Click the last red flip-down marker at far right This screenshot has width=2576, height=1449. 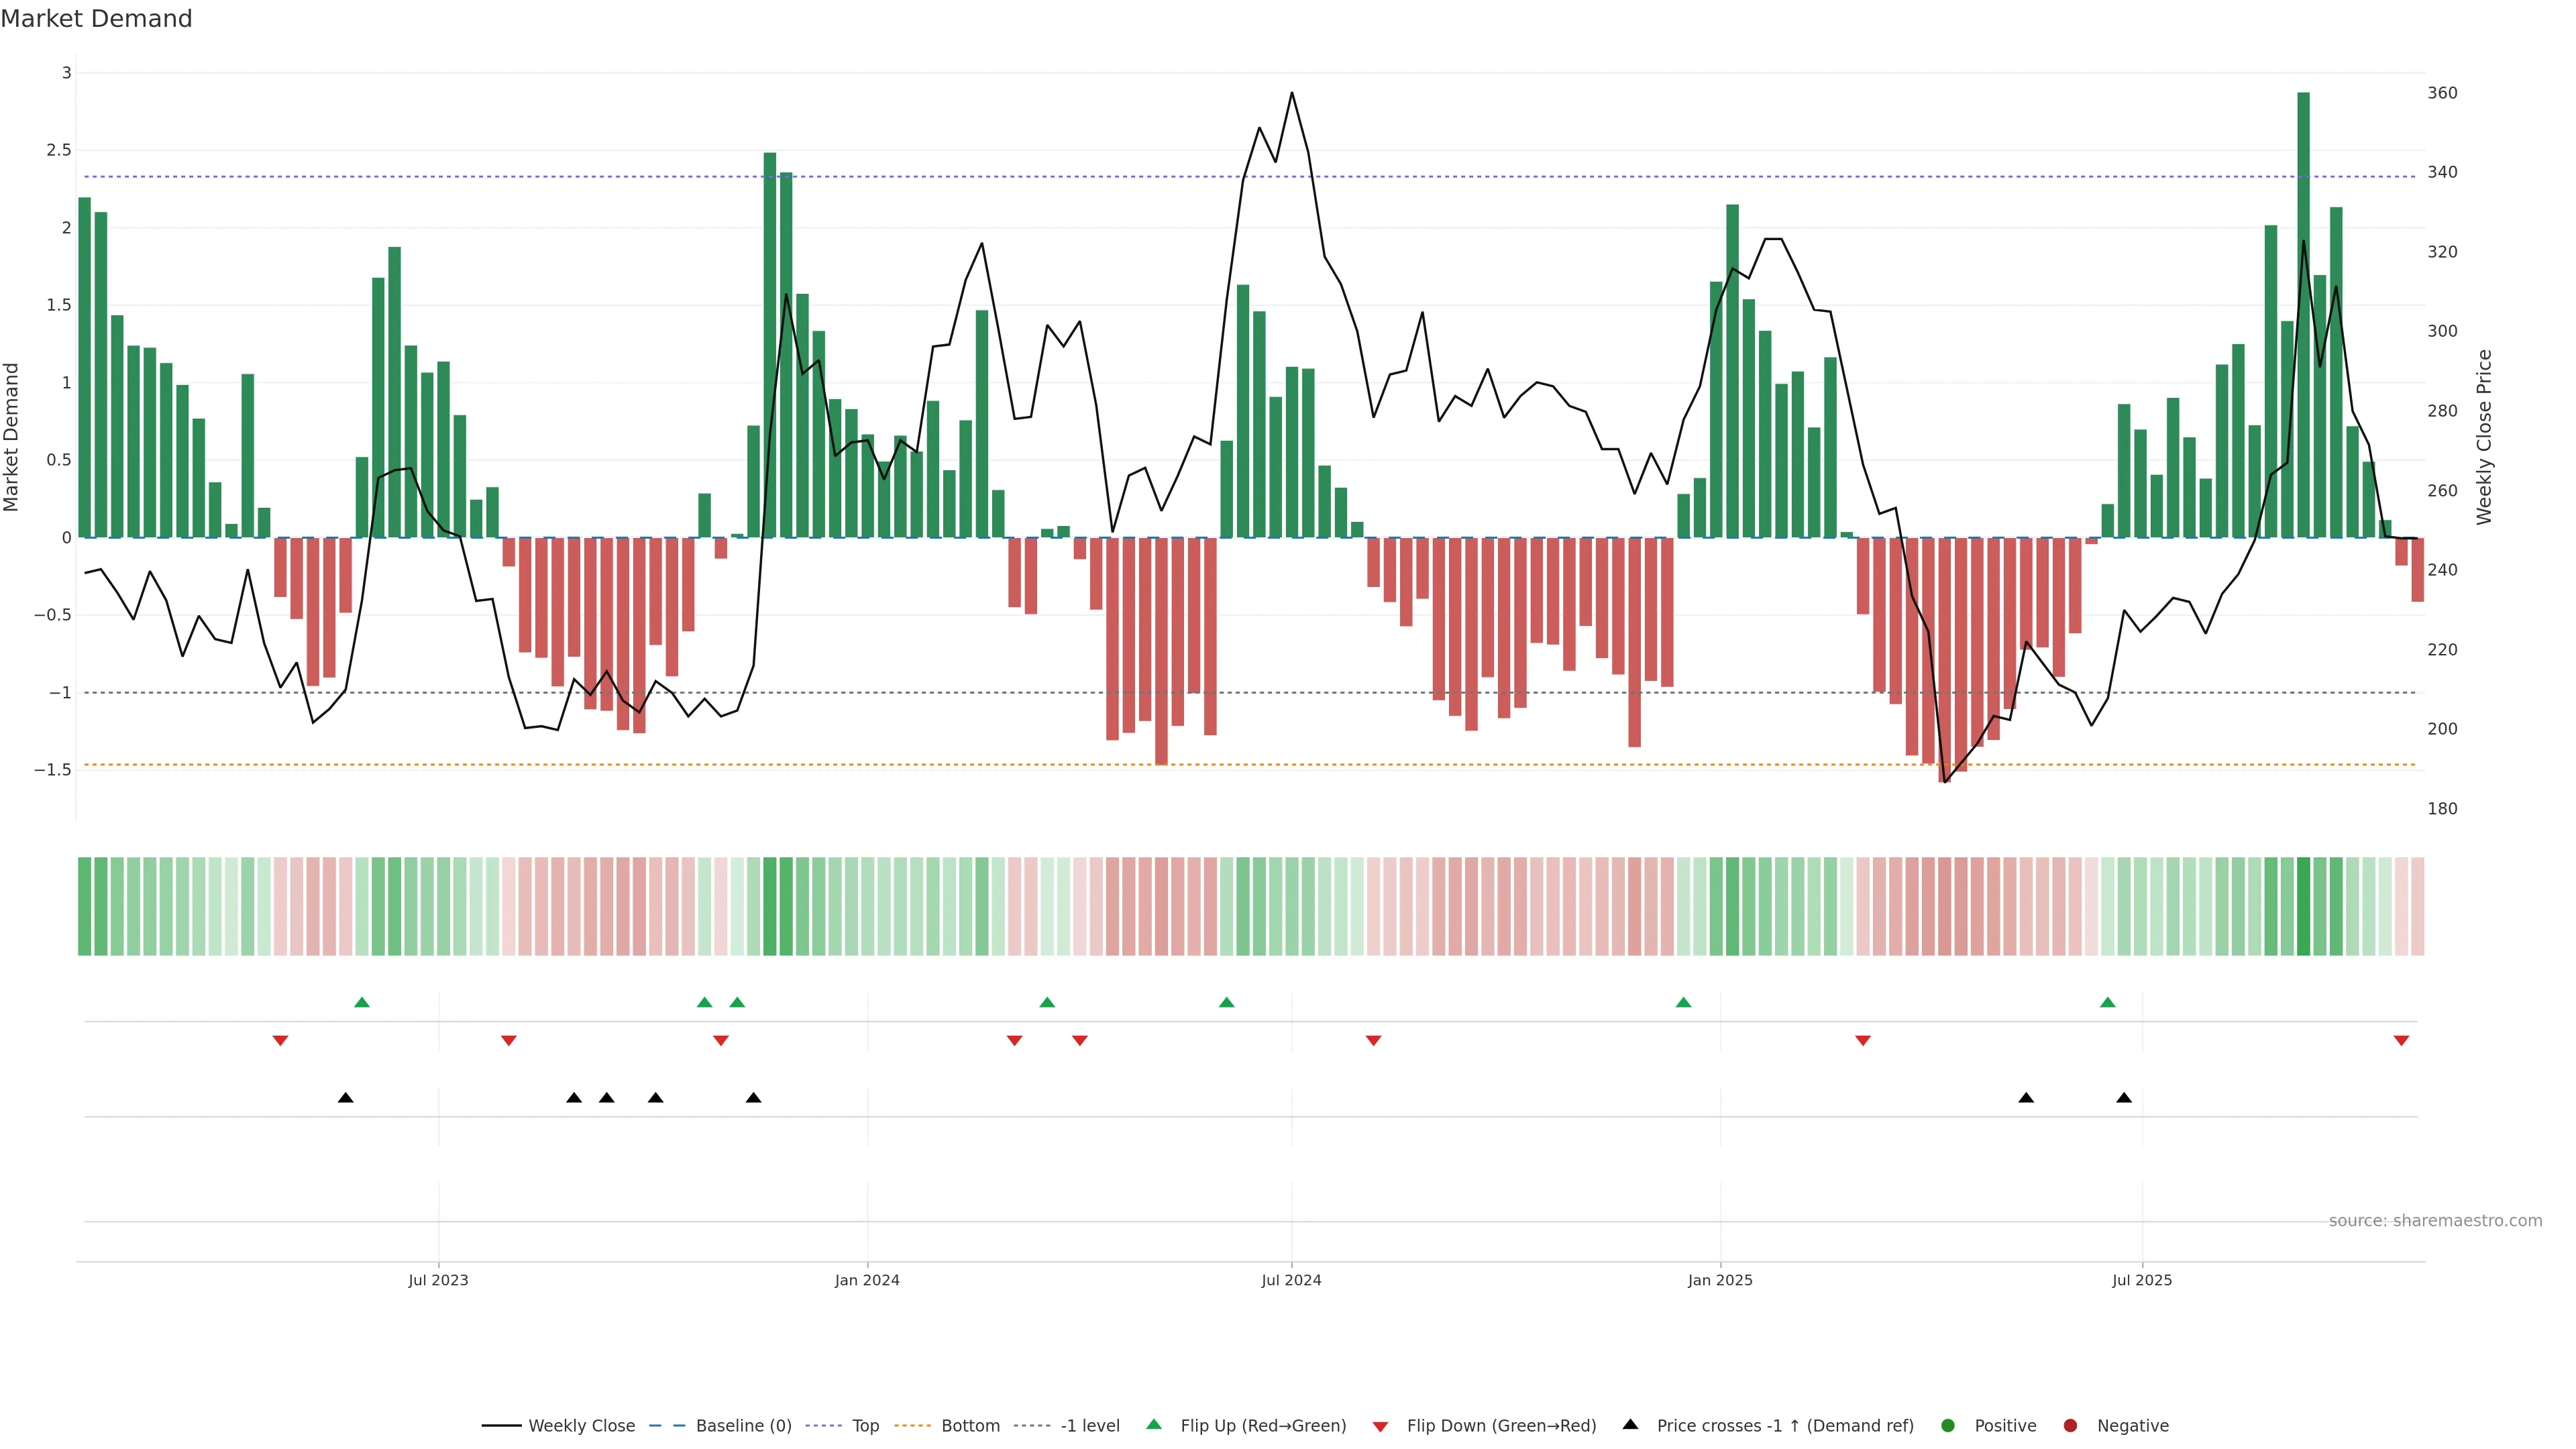(x=2401, y=1041)
